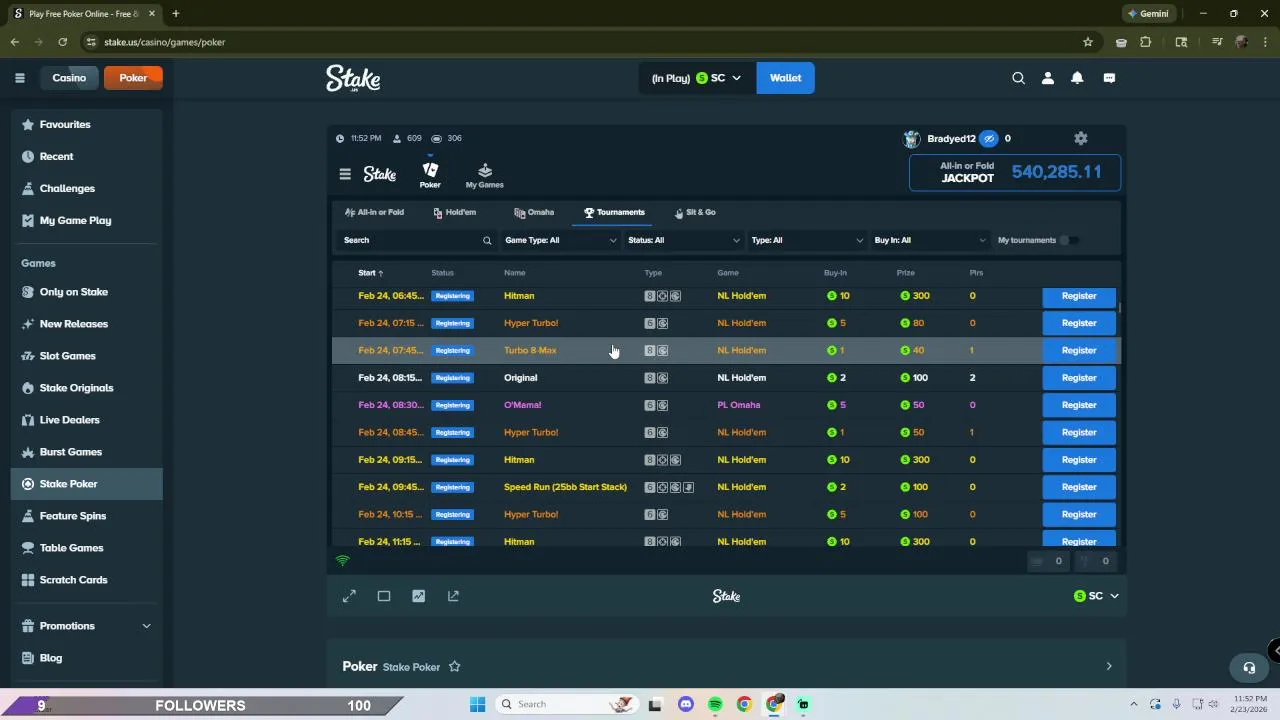Viewport: 1280px width, 720px height.
Task: Open live stats chart icon
Action: (x=419, y=596)
